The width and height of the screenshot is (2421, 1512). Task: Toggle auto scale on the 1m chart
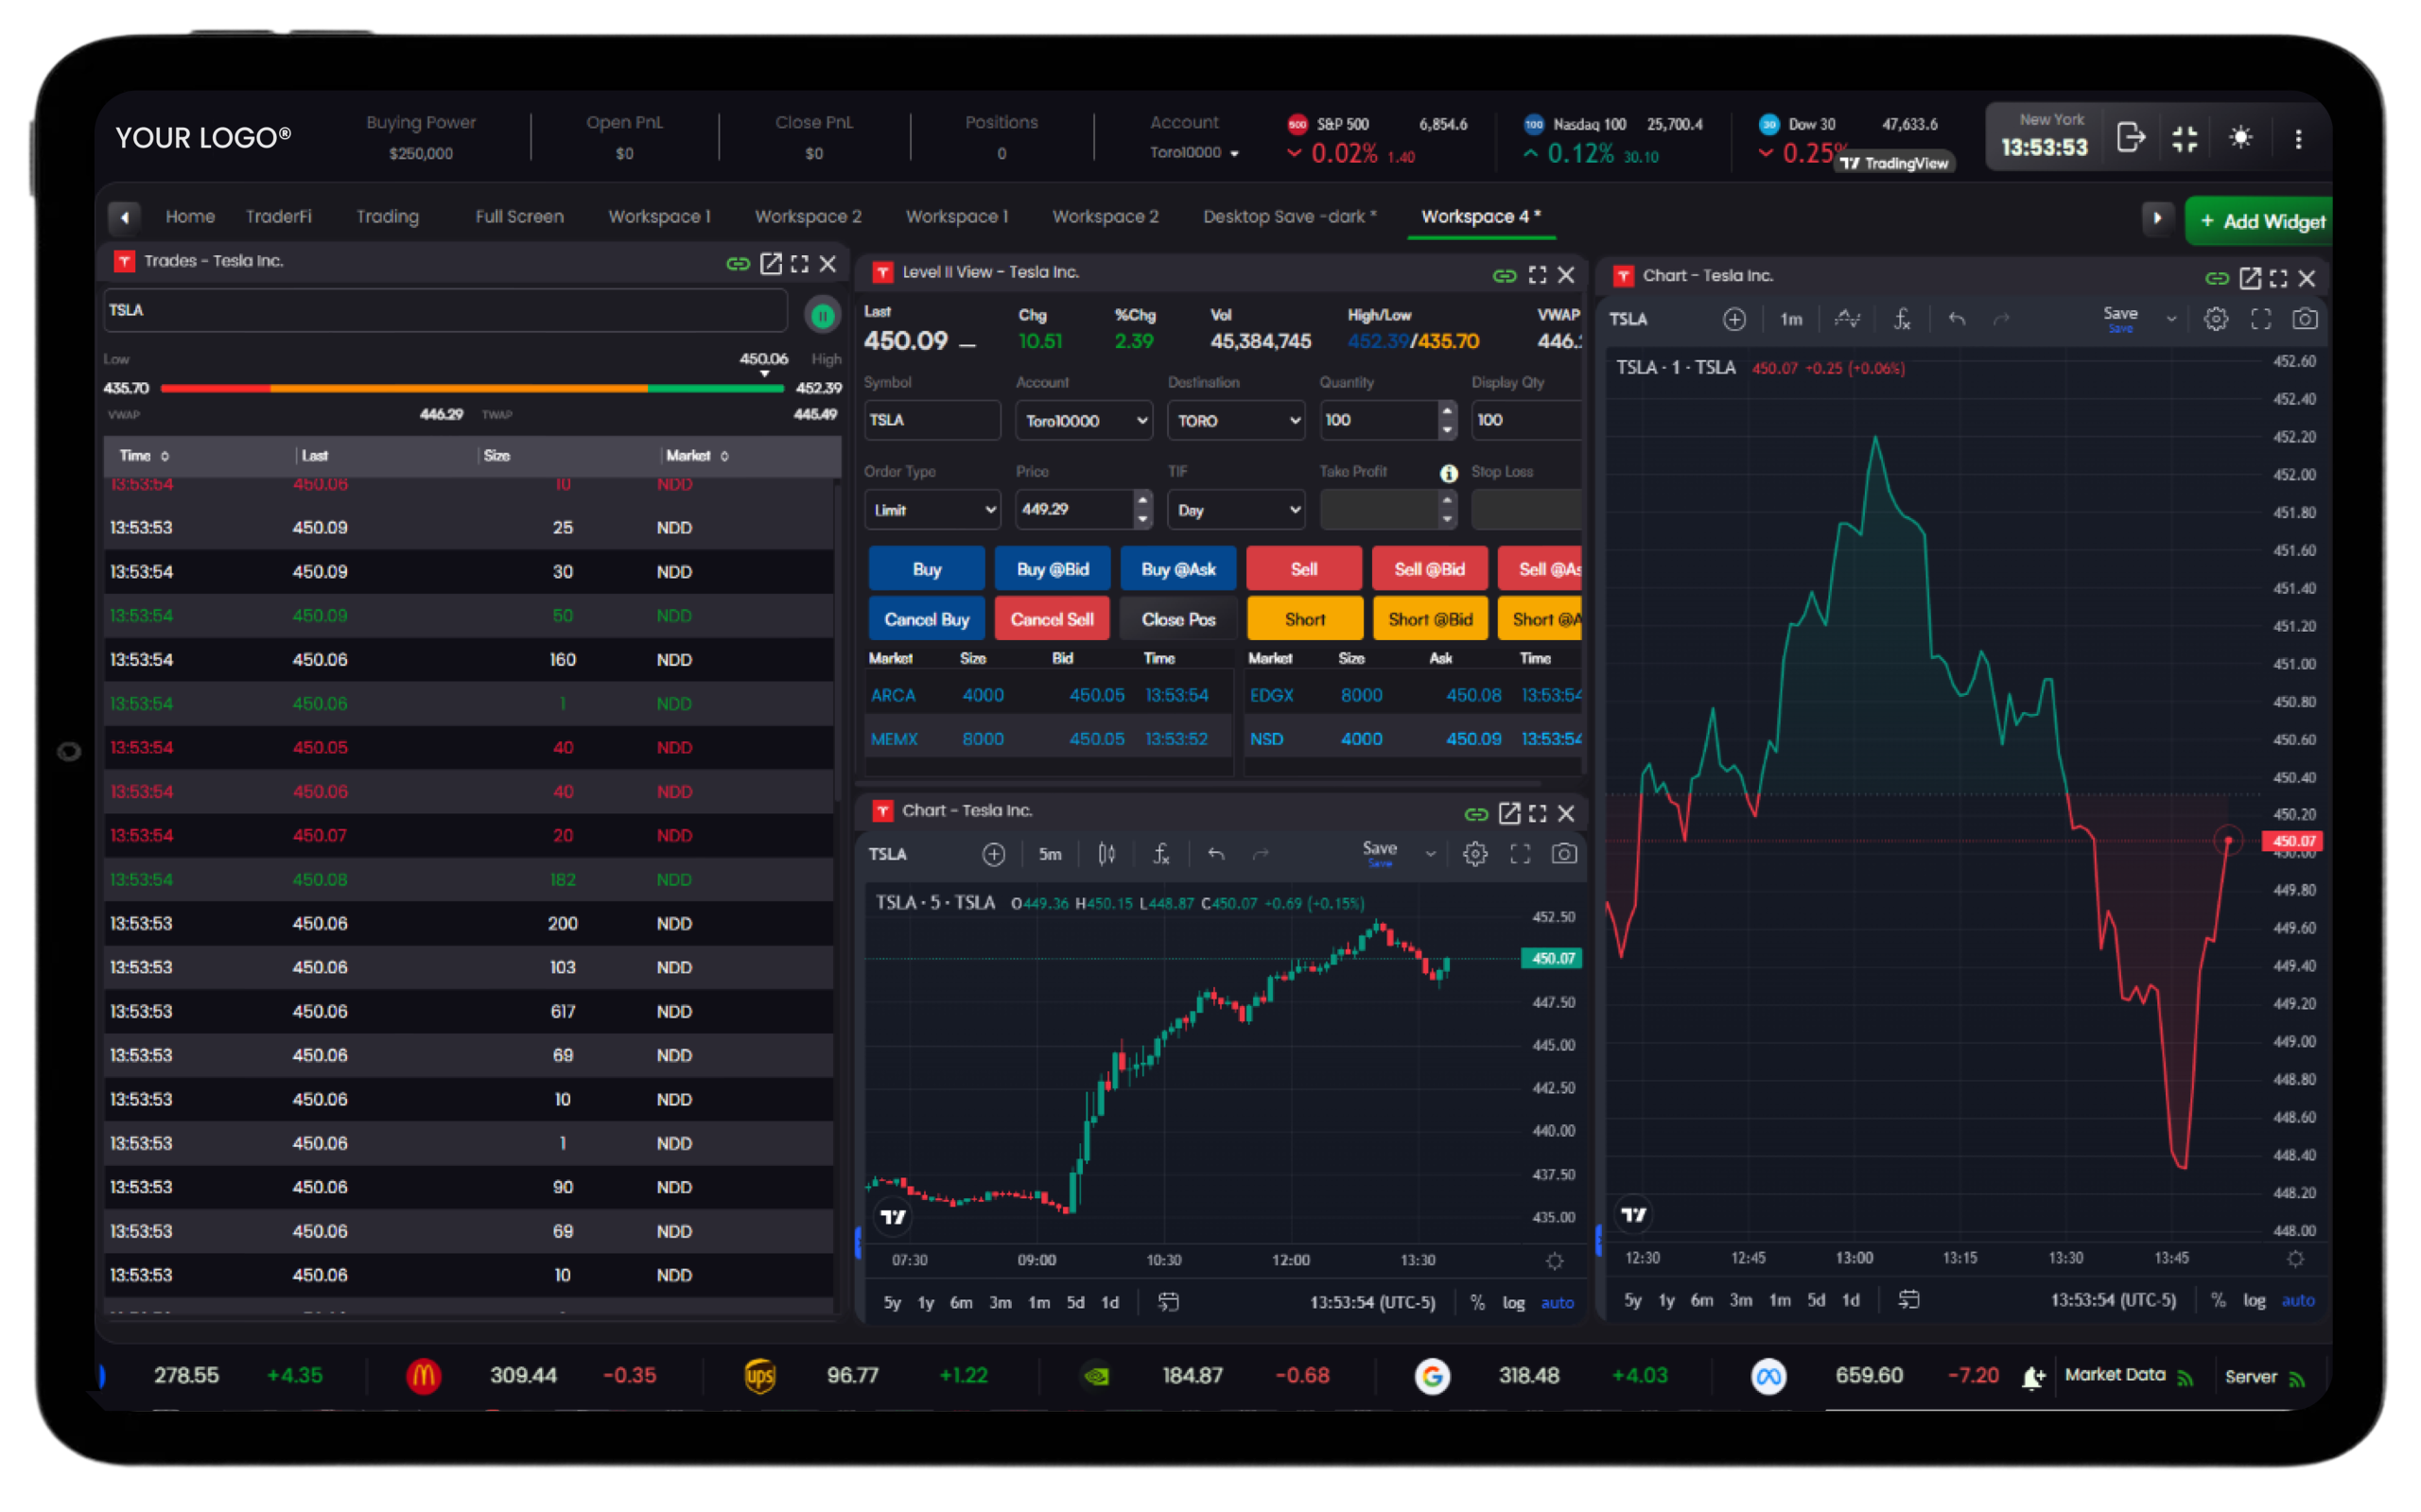click(2297, 1300)
